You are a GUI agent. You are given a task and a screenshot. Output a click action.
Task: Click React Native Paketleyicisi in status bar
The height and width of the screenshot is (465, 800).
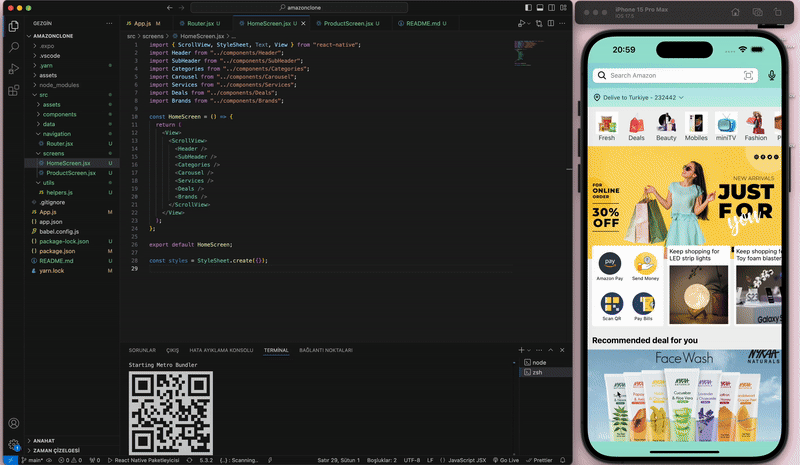(x=143, y=460)
